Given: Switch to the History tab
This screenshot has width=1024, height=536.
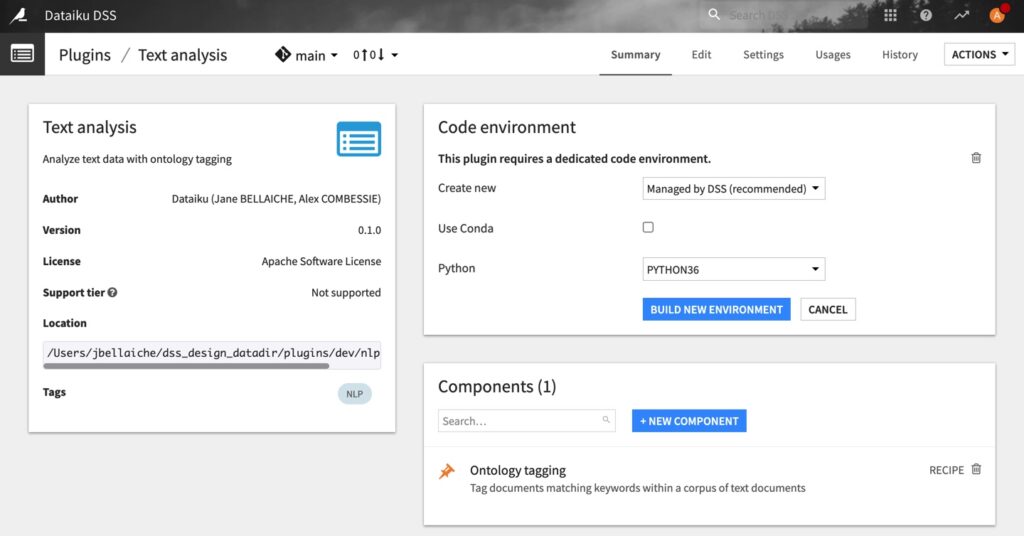Looking at the screenshot, I should [x=899, y=55].
